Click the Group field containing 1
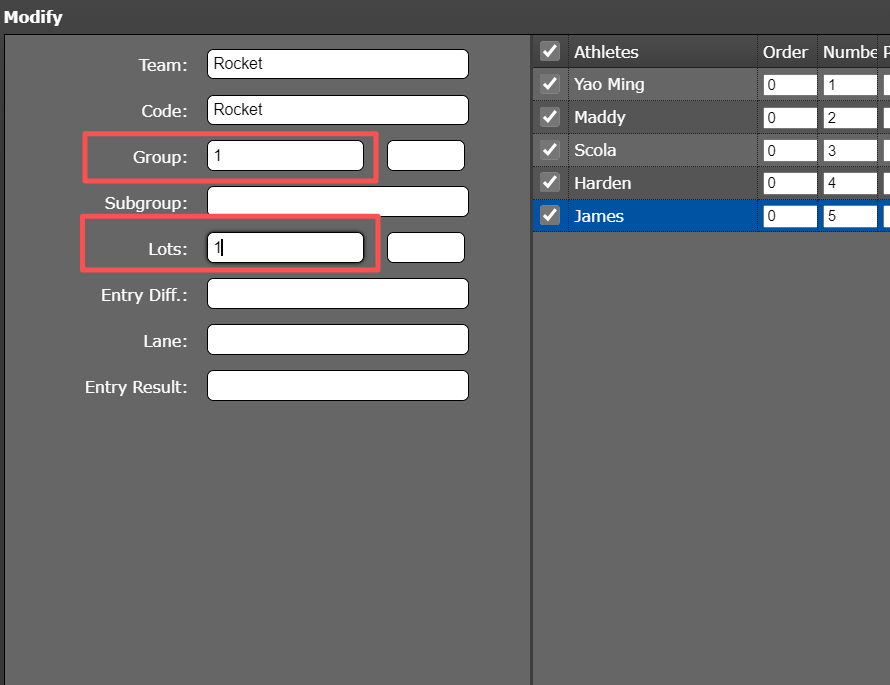 (x=285, y=156)
